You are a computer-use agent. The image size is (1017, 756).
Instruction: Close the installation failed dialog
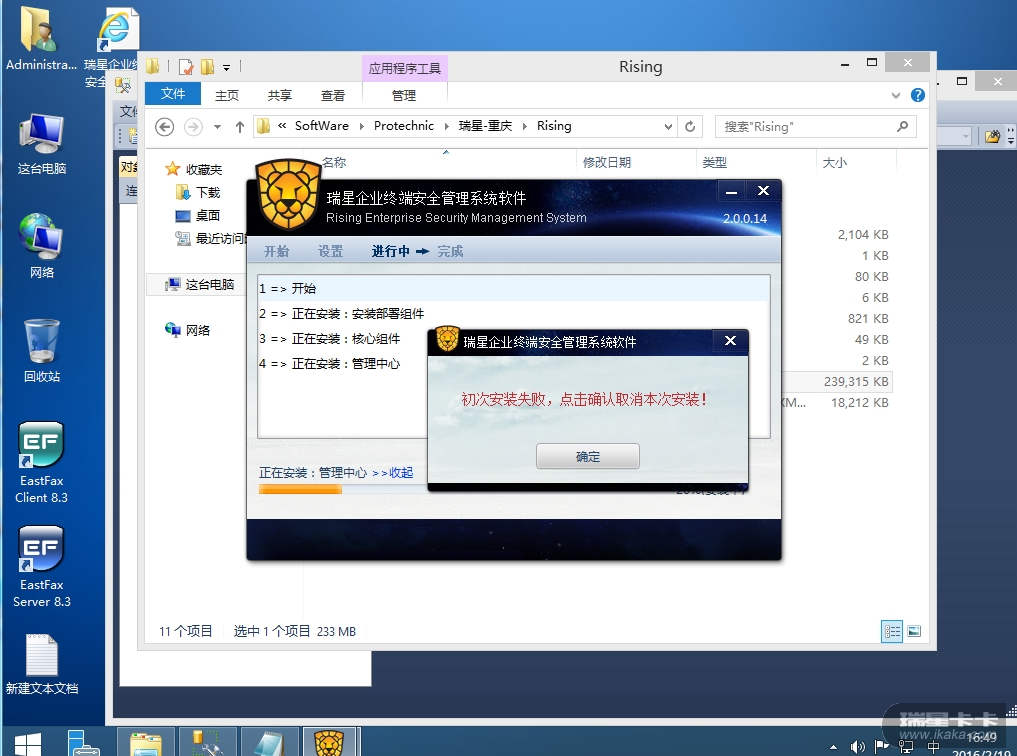[730, 341]
